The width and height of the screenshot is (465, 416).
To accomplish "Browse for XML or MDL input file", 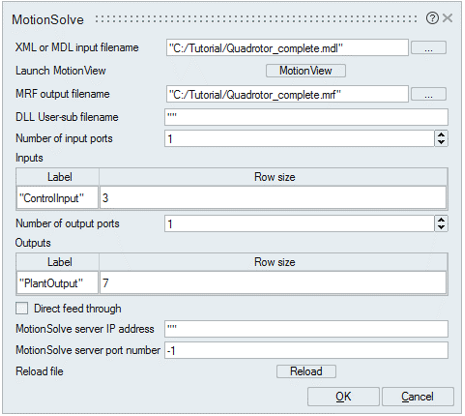I will (x=429, y=48).
